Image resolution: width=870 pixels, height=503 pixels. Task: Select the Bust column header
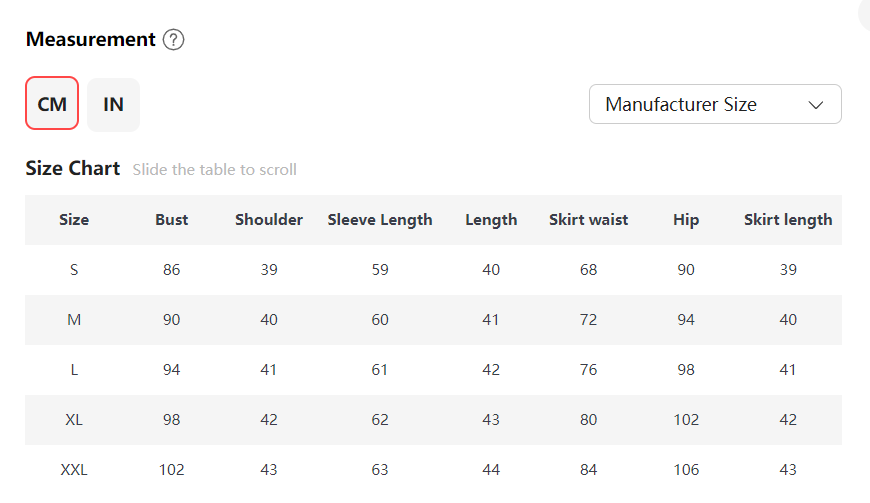(172, 220)
